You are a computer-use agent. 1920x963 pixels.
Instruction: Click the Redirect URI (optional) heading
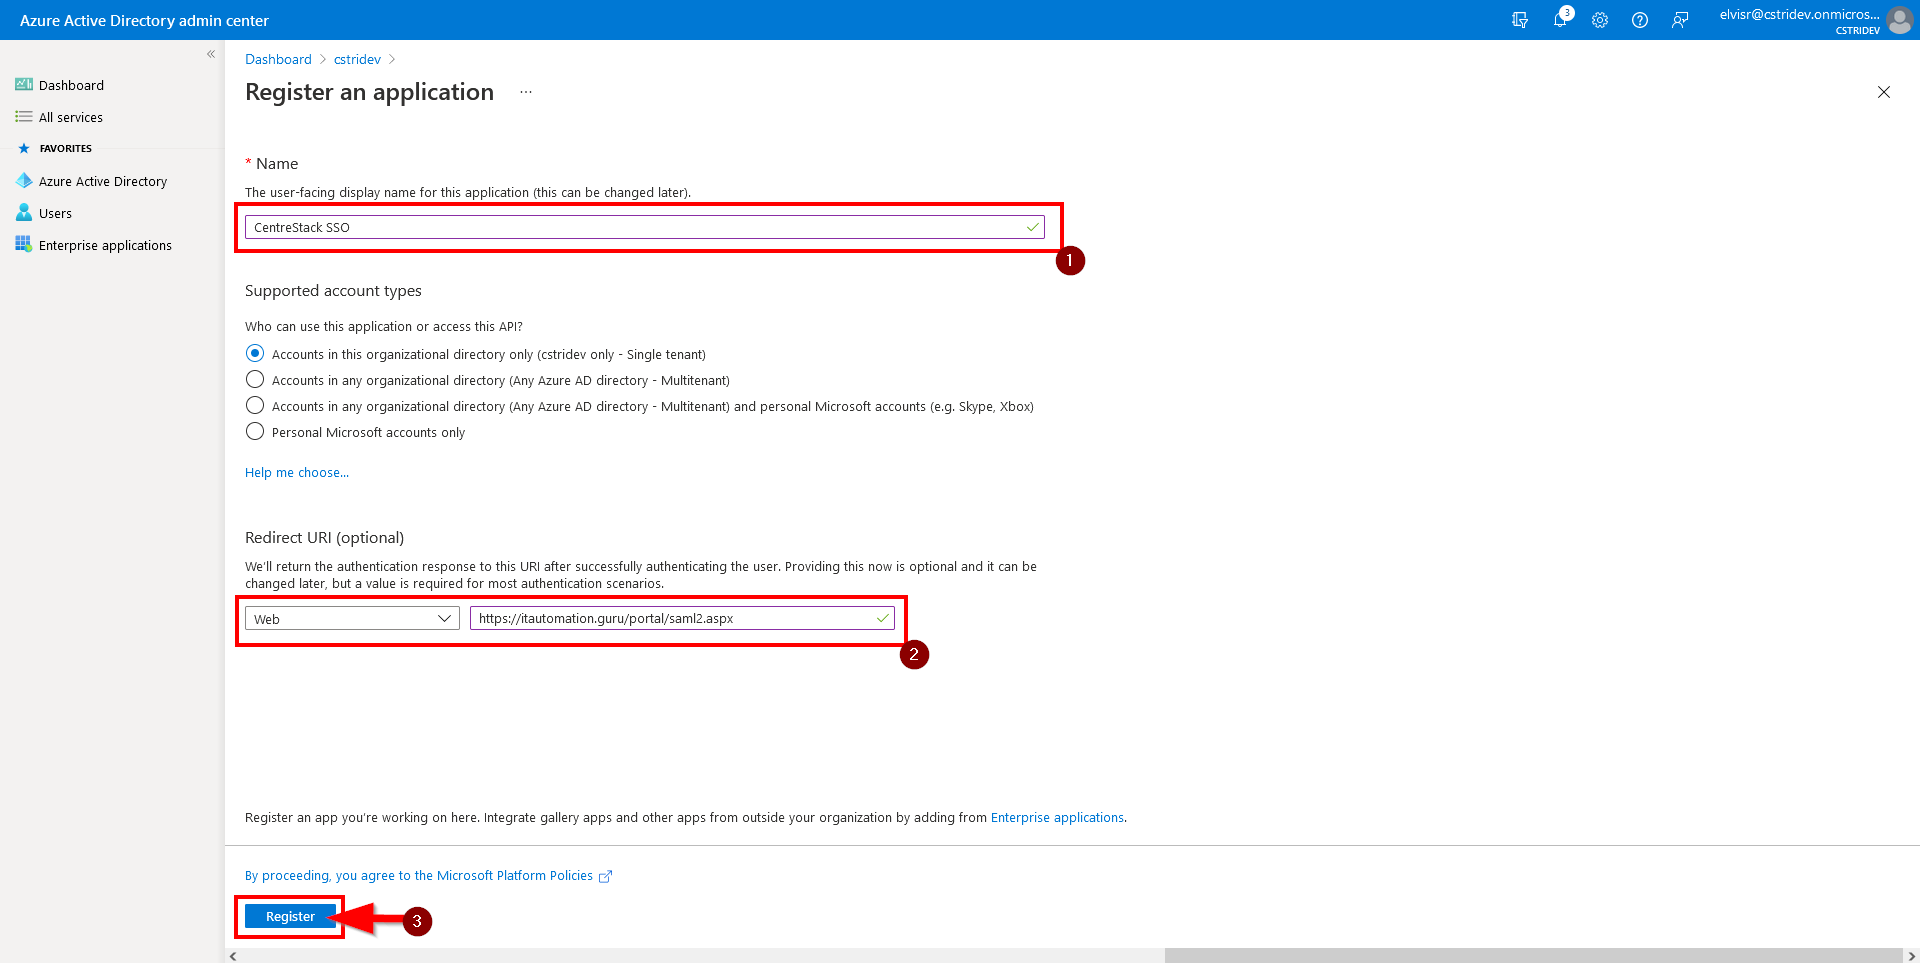click(324, 537)
